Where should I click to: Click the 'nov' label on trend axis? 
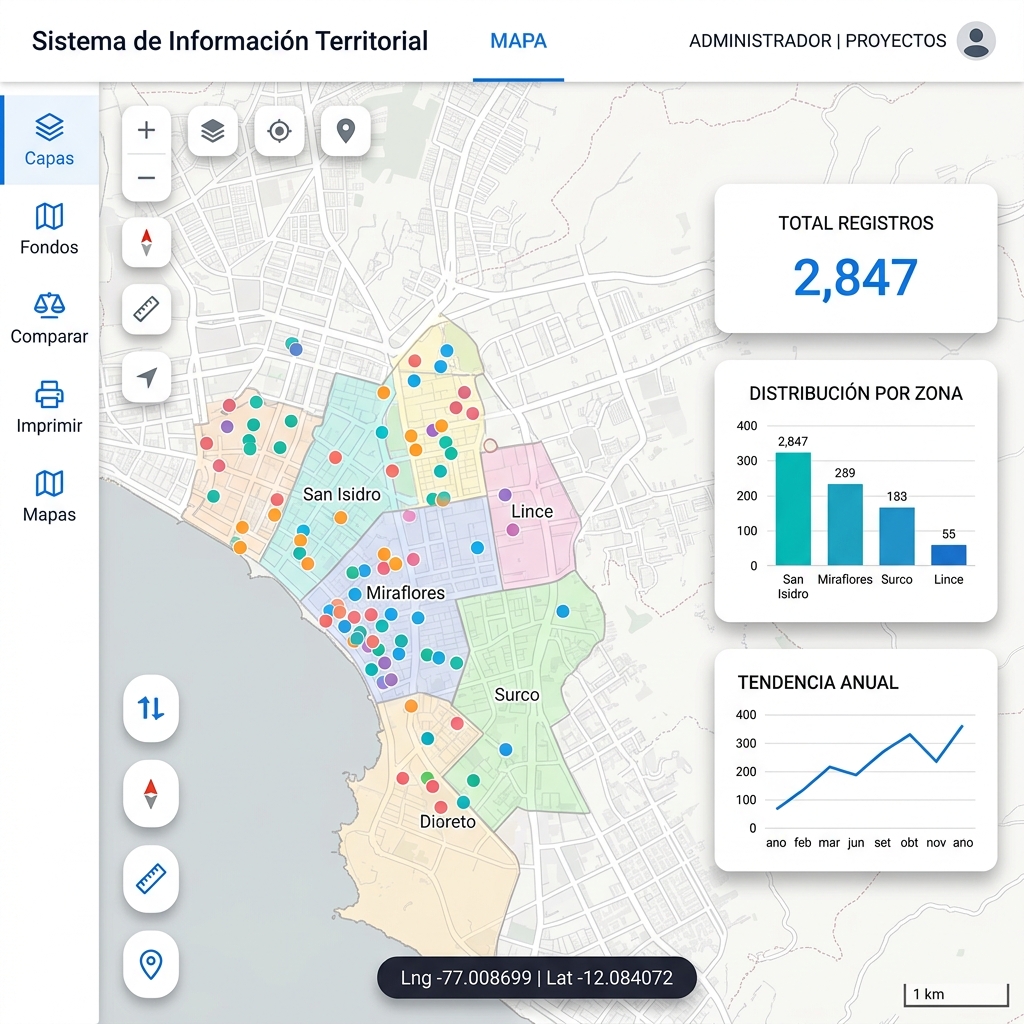[936, 842]
